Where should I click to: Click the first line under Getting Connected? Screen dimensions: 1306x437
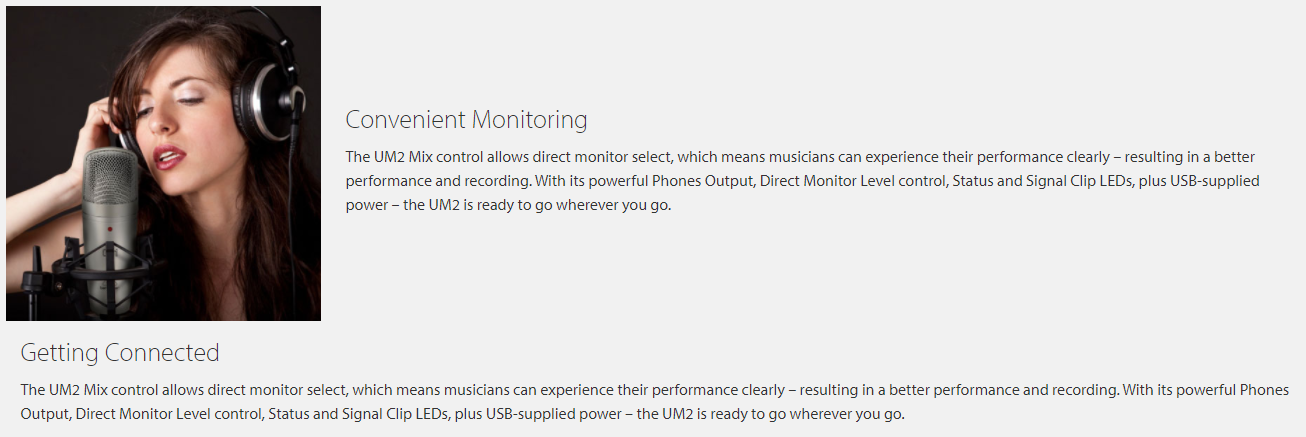coord(655,390)
